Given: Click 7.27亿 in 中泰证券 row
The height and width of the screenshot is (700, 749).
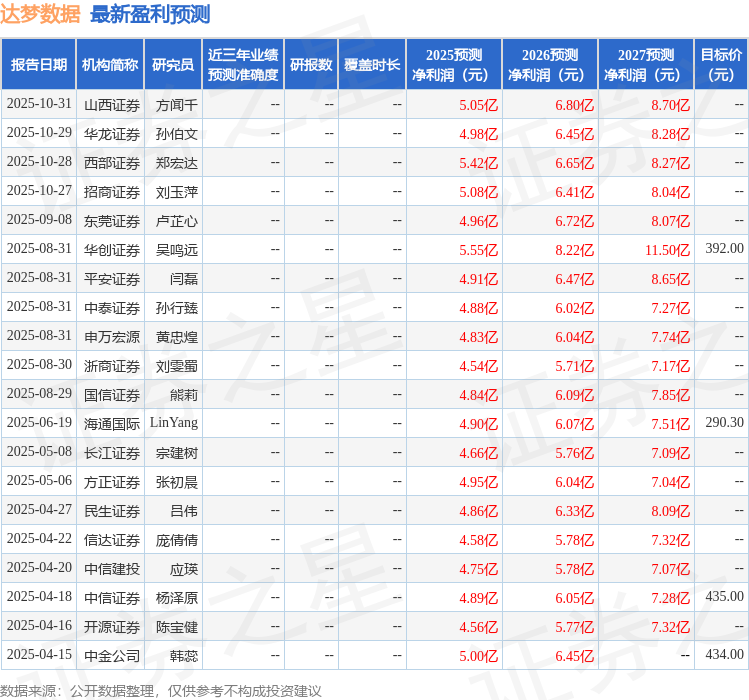Looking at the screenshot, I should click(x=670, y=308).
